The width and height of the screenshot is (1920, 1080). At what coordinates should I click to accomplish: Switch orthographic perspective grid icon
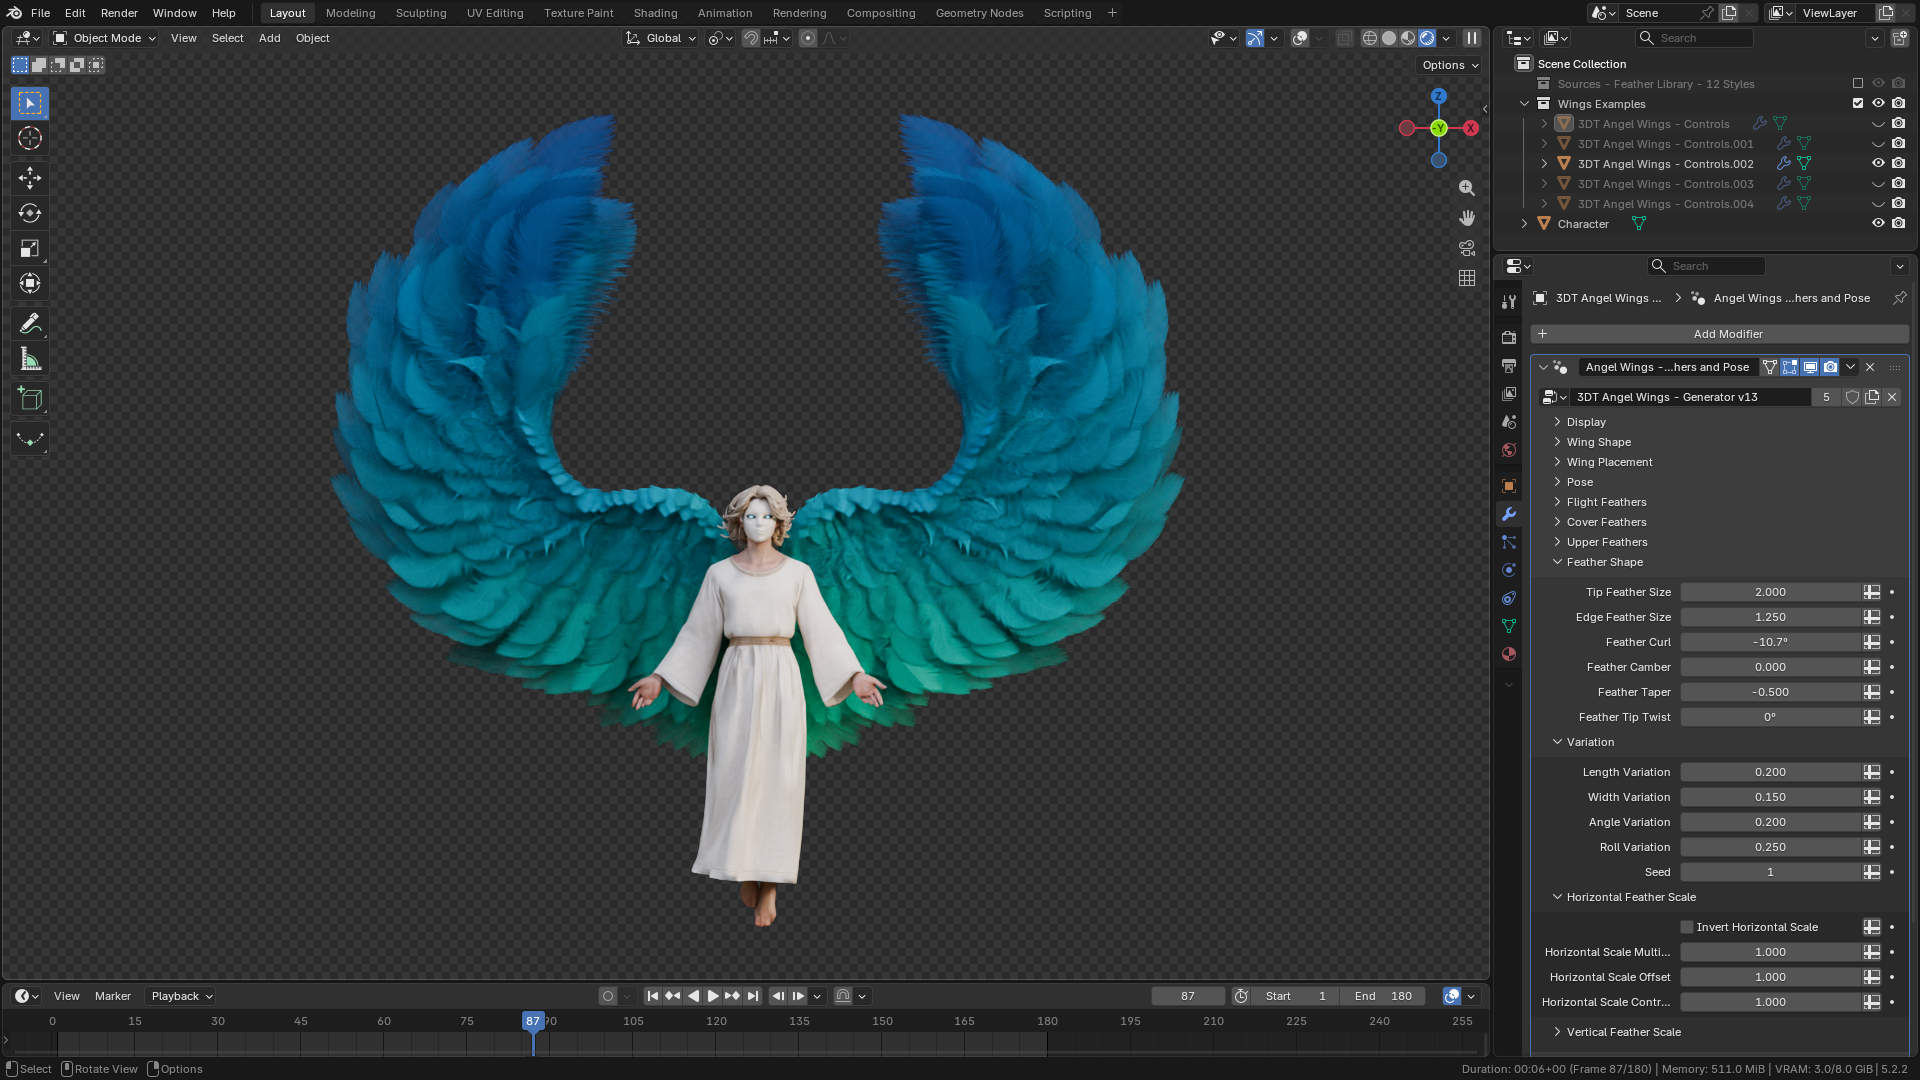coord(1467,278)
